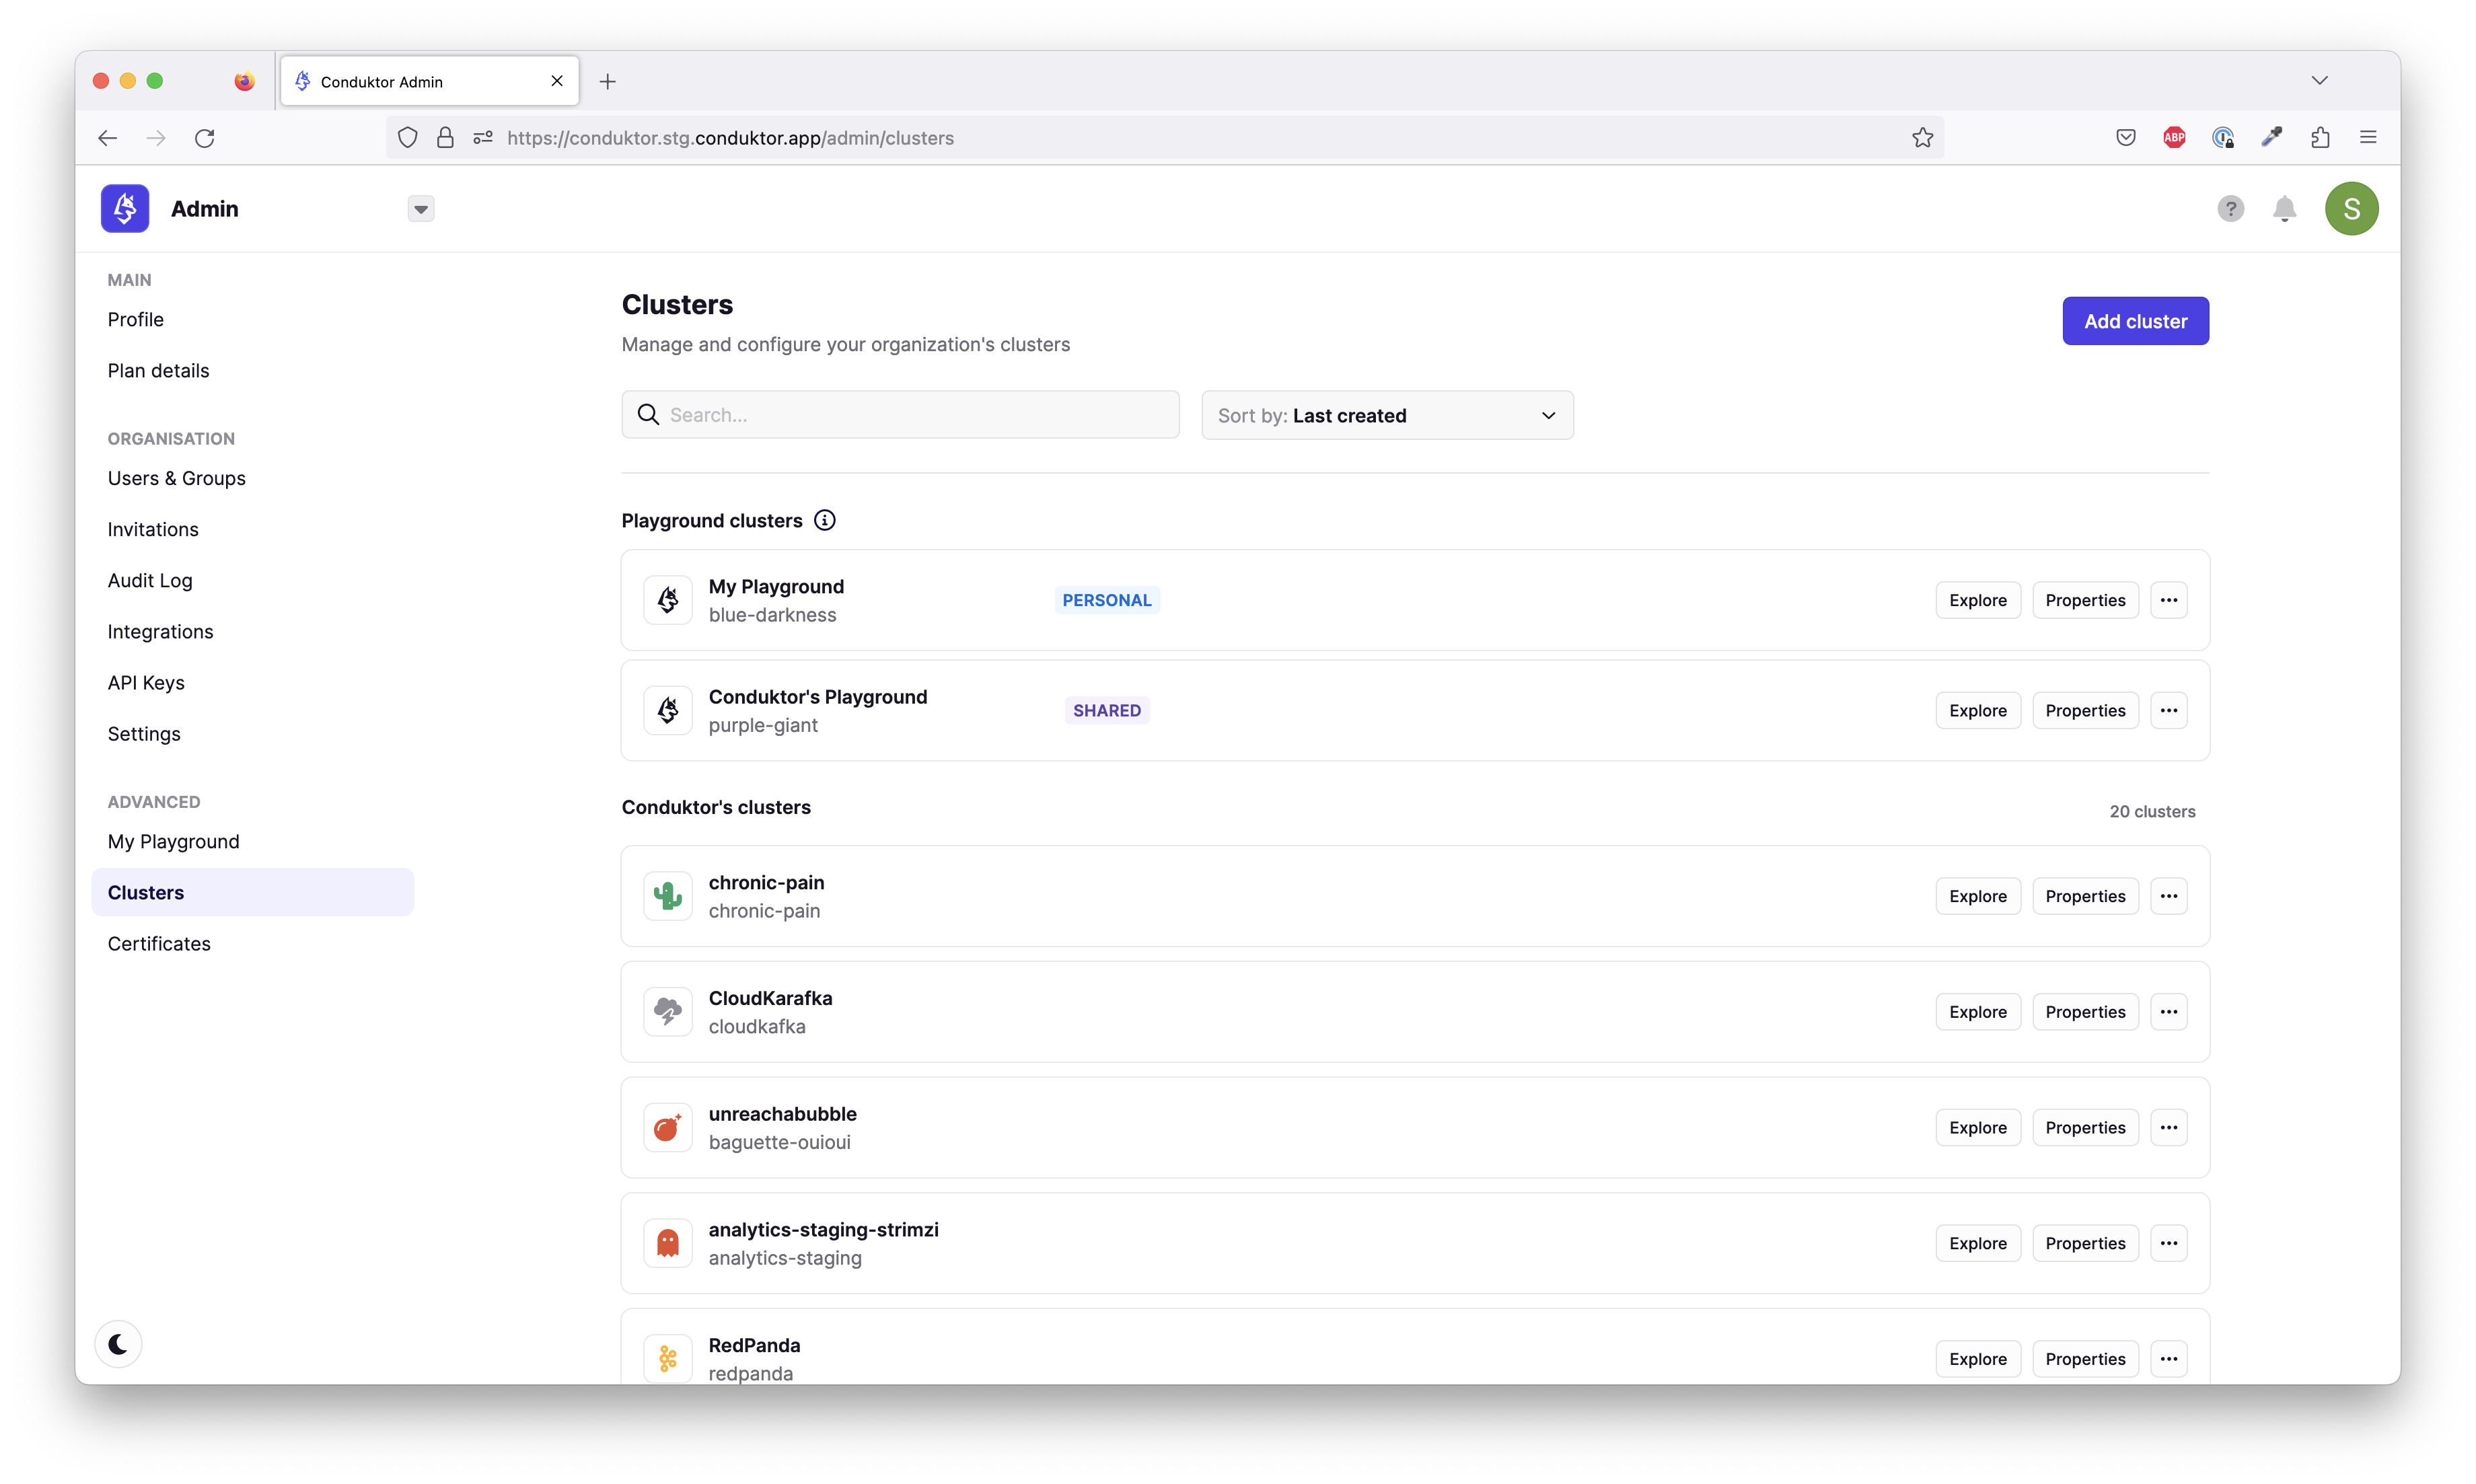This screenshot has width=2476, height=1484.
Task: Open the user avatar S menu
Action: pos(2351,208)
